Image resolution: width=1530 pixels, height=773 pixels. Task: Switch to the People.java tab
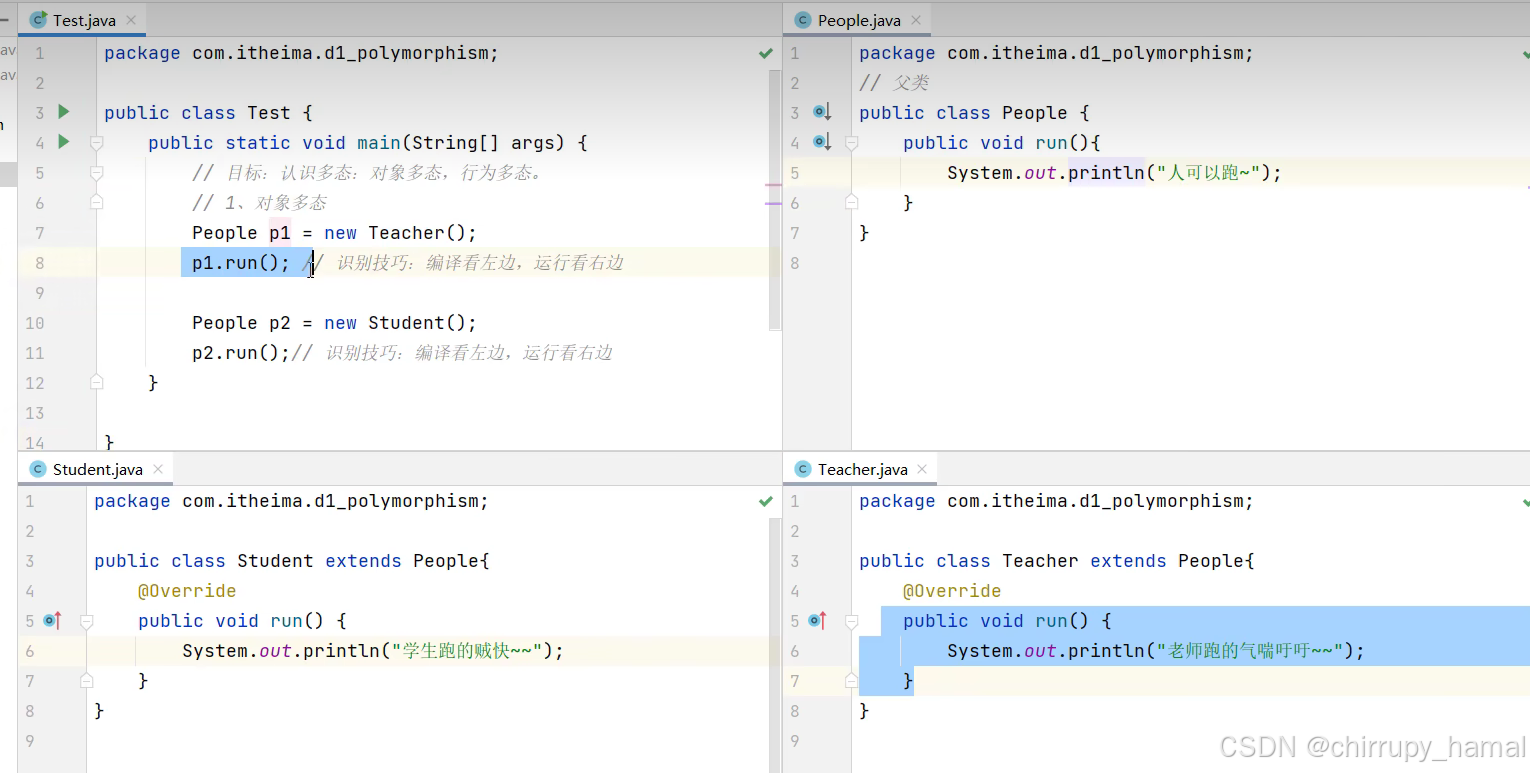point(859,20)
